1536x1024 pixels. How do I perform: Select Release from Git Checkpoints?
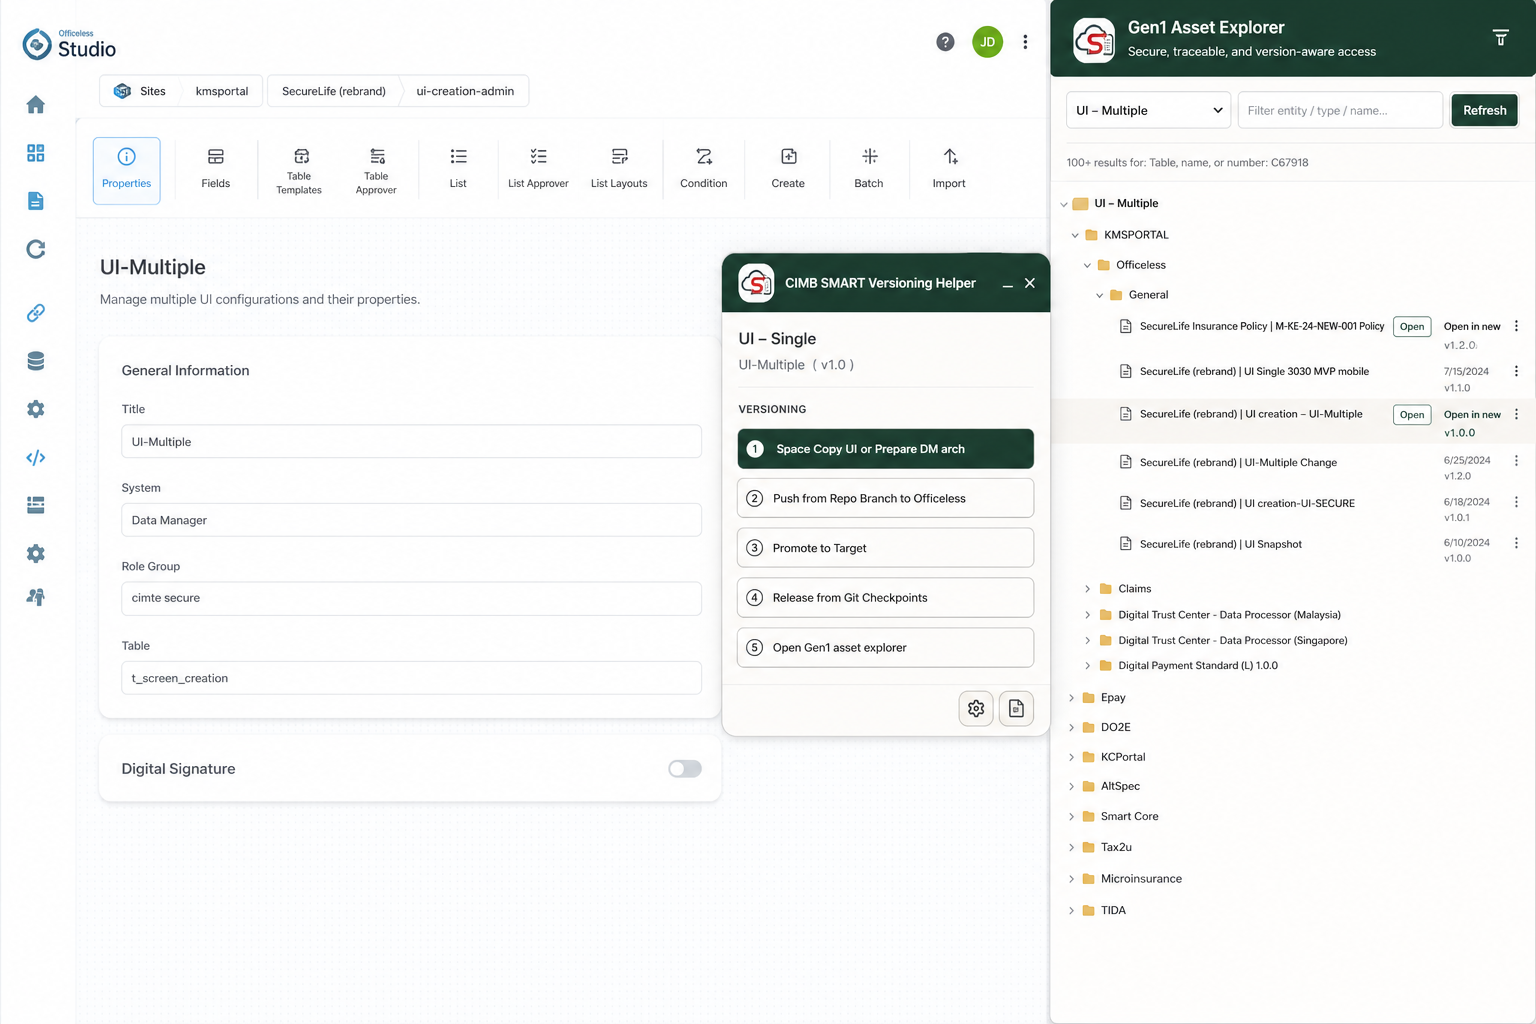[886, 598]
